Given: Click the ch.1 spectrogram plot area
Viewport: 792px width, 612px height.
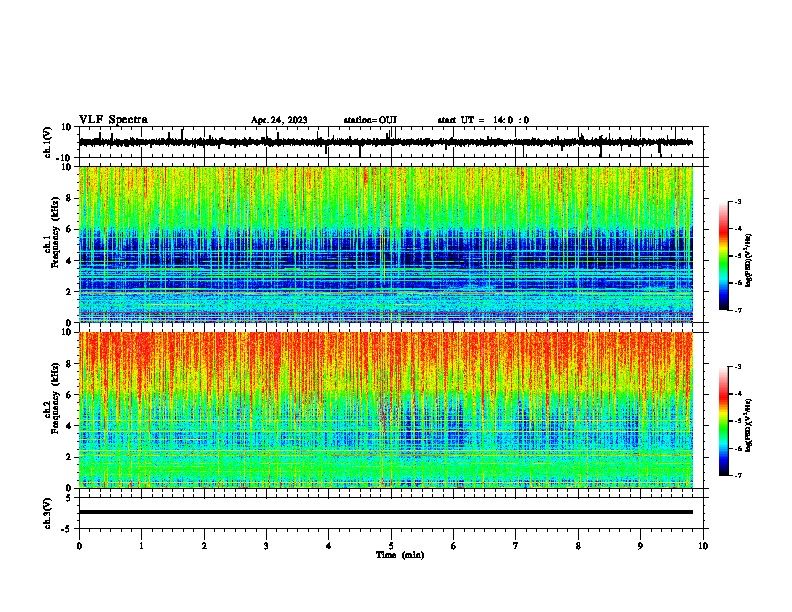Looking at the screenshot, I should click(x=386, y=244).
